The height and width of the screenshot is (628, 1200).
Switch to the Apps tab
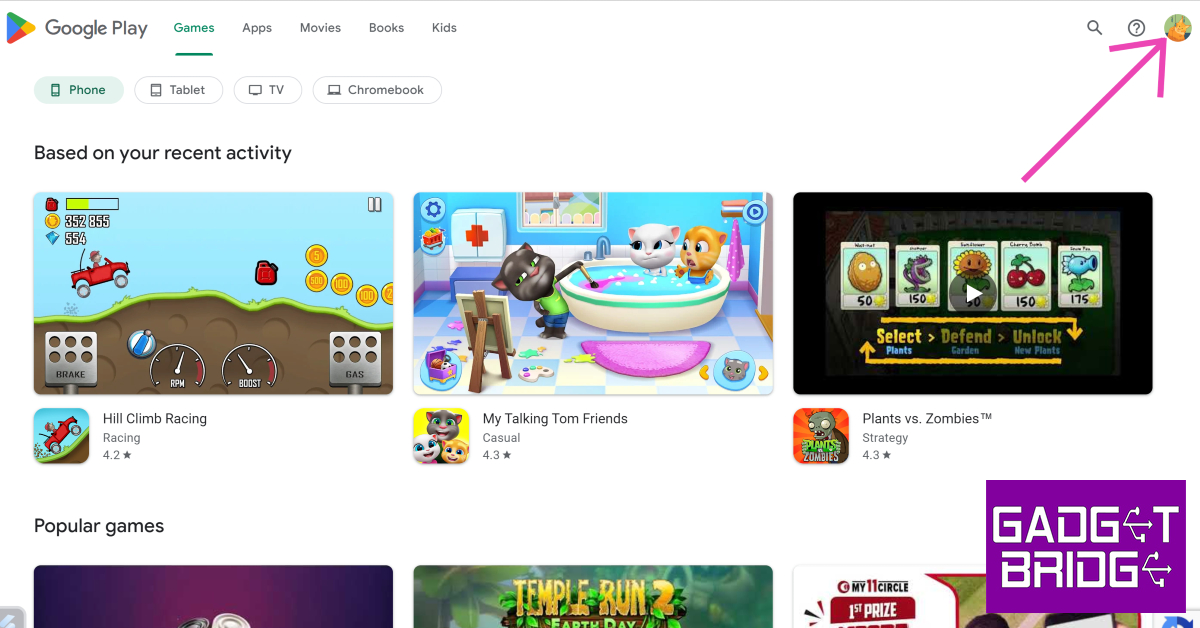(257, 28)
